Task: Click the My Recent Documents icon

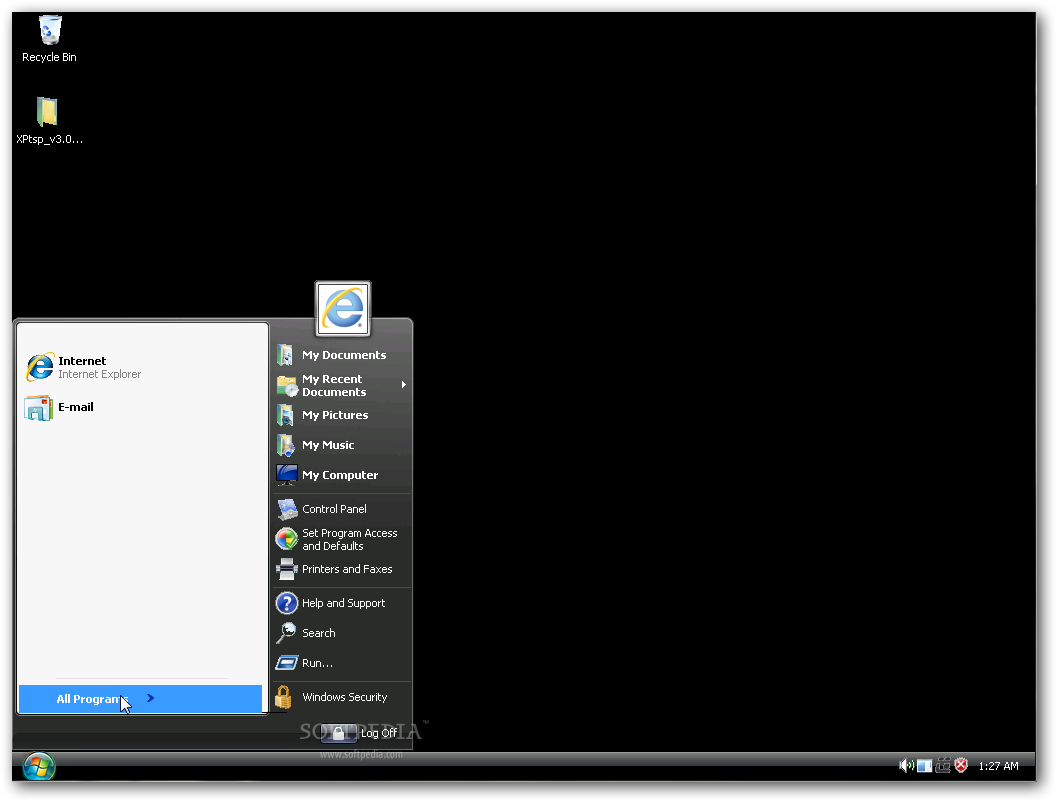Action: pos(287,385)
